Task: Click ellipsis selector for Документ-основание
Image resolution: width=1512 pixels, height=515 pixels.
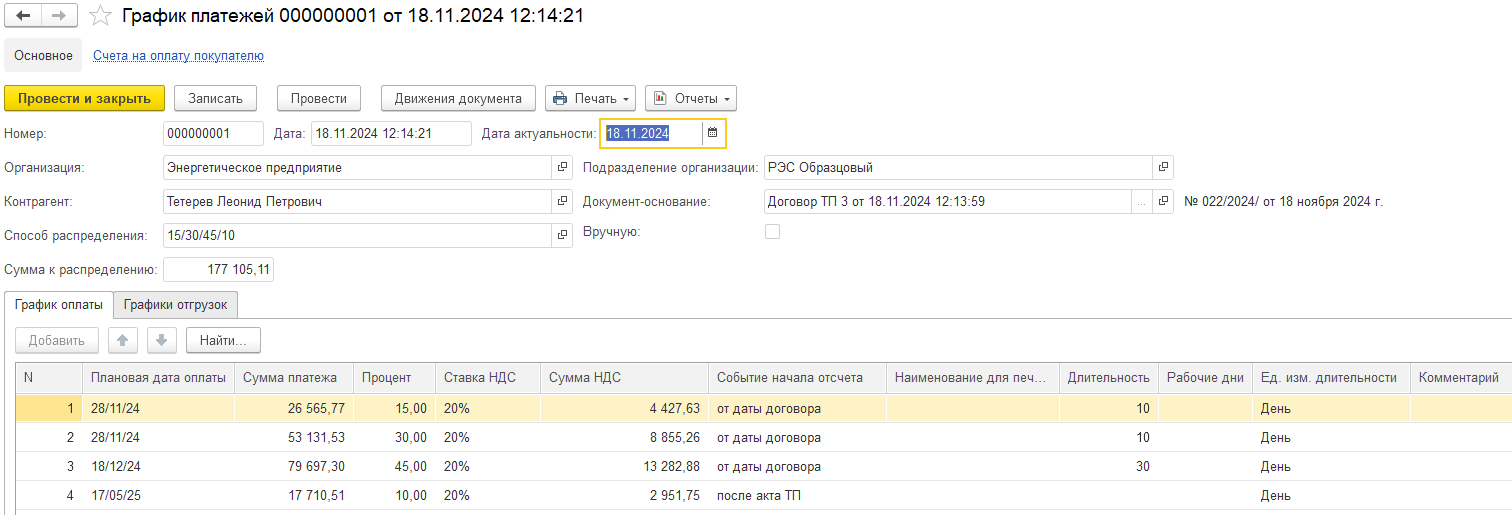Action: pyautogui.click(x=1141, y=202)
